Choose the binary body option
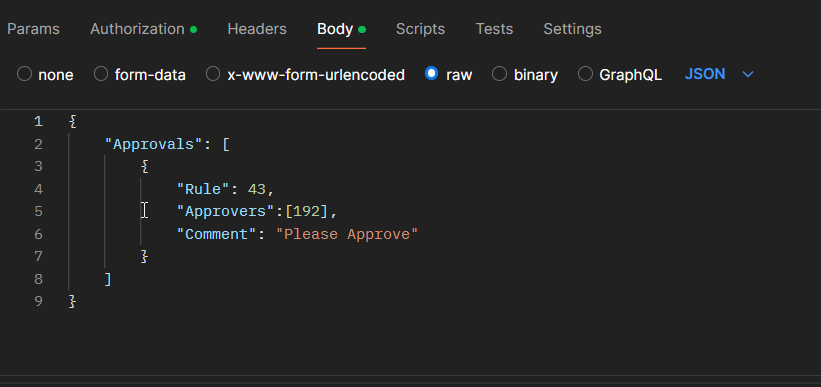The height and width of the screenshot is (387, 821). coord(500,74)
